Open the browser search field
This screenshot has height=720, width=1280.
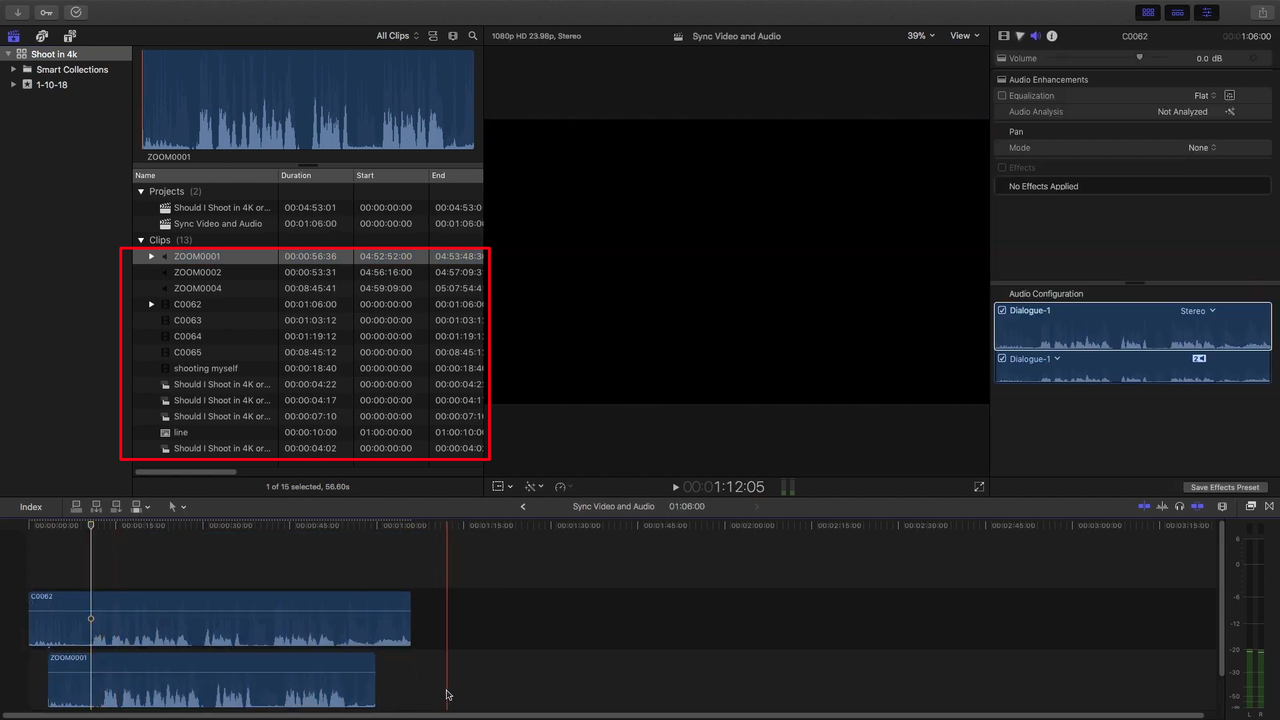pyautogui.click(x=472, y=36)
